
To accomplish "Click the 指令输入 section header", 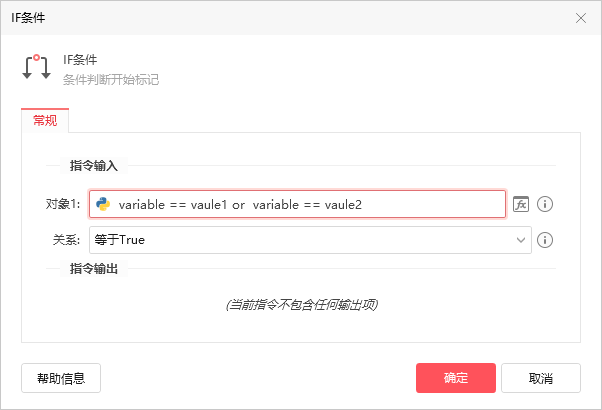I will [93, 165].
